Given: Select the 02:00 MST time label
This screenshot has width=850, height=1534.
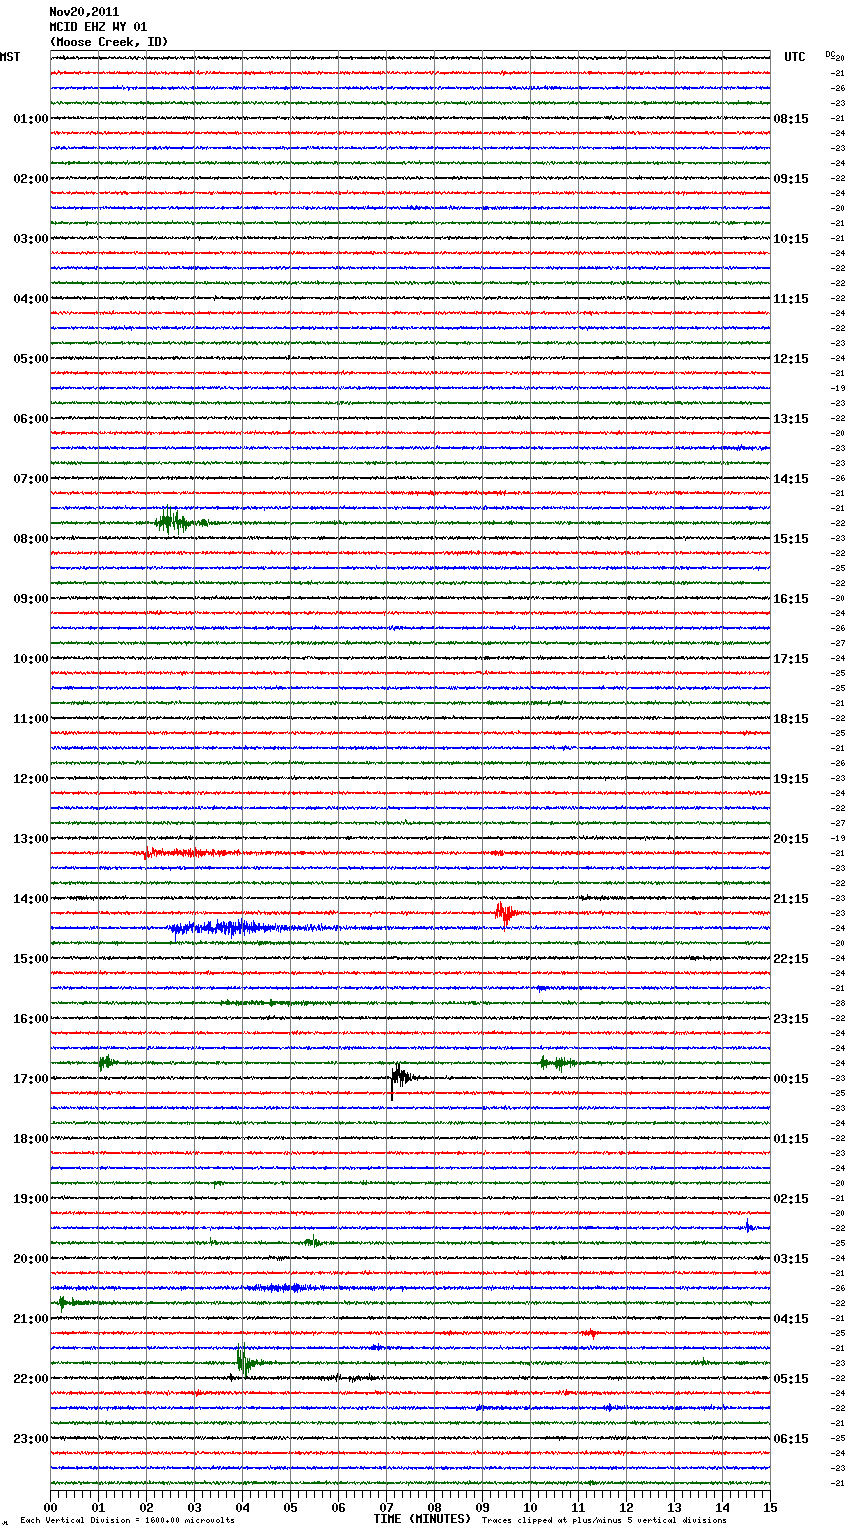Looking at the screenshot, I should (30, 179).
